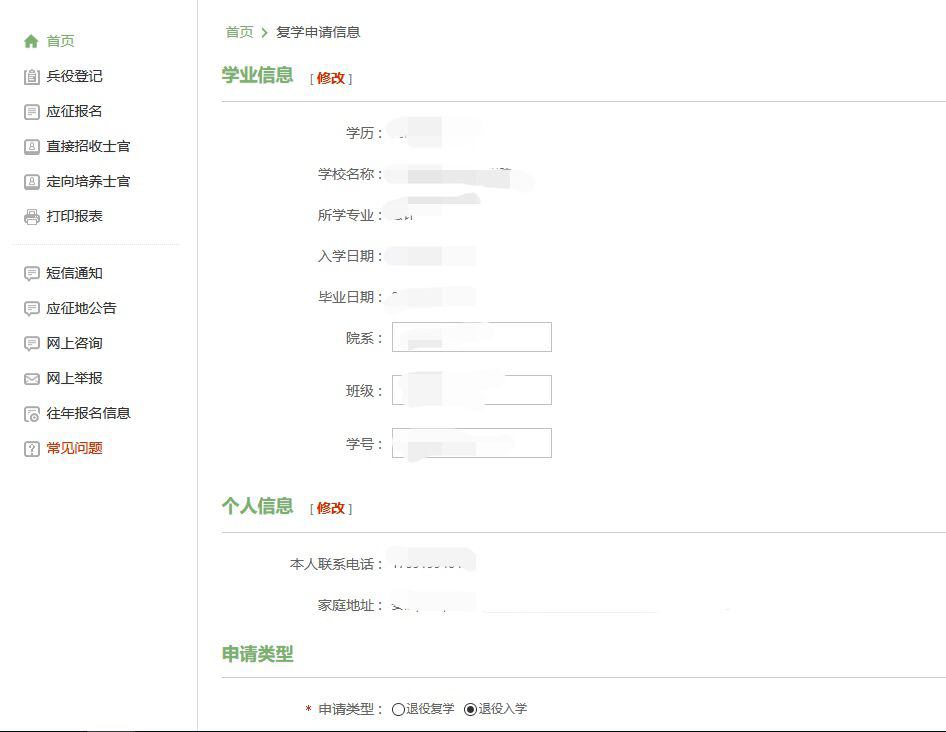This screenshot has height=732, width=946.
Task: Click the question mark icon for 常见问题
Action: pos(31,449)
